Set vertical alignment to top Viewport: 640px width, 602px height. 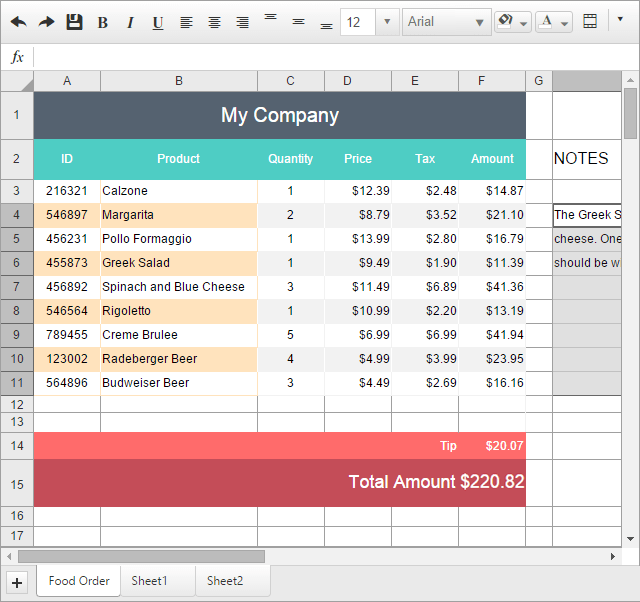coord(270,17)
